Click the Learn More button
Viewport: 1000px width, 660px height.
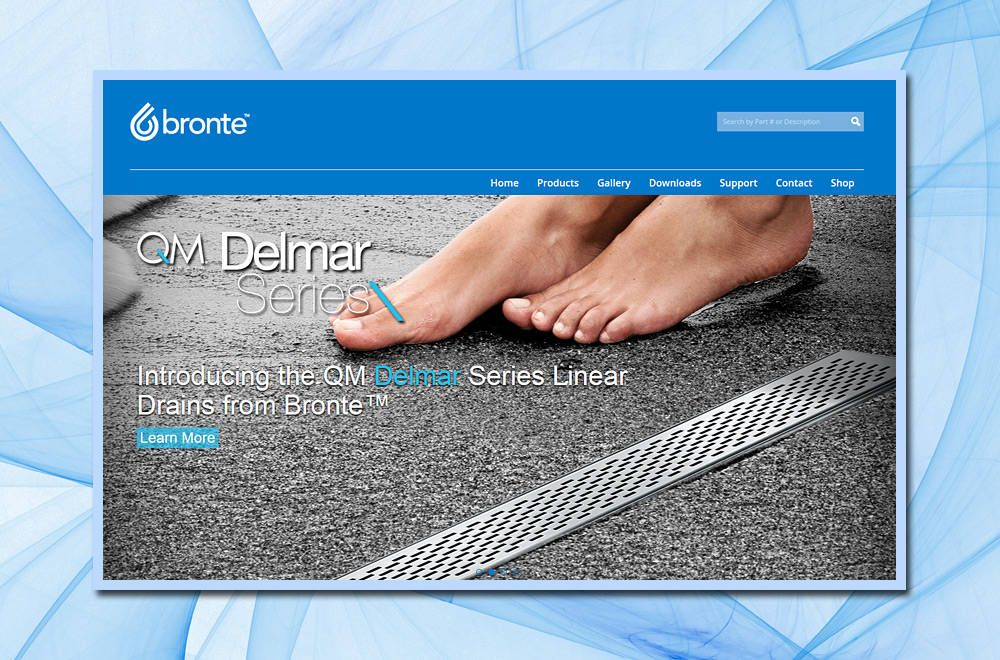point(177,438)
